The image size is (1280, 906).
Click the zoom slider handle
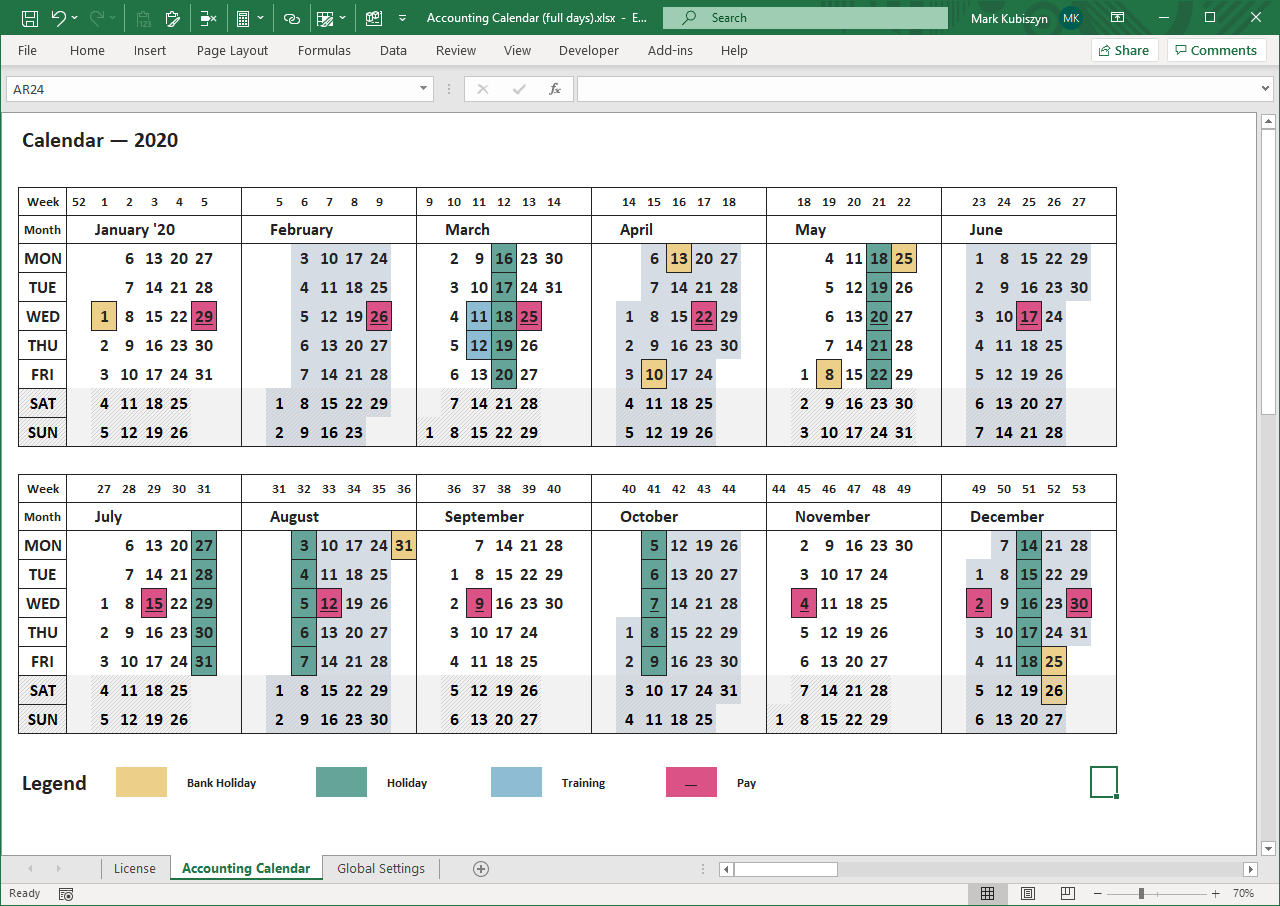1141,893
